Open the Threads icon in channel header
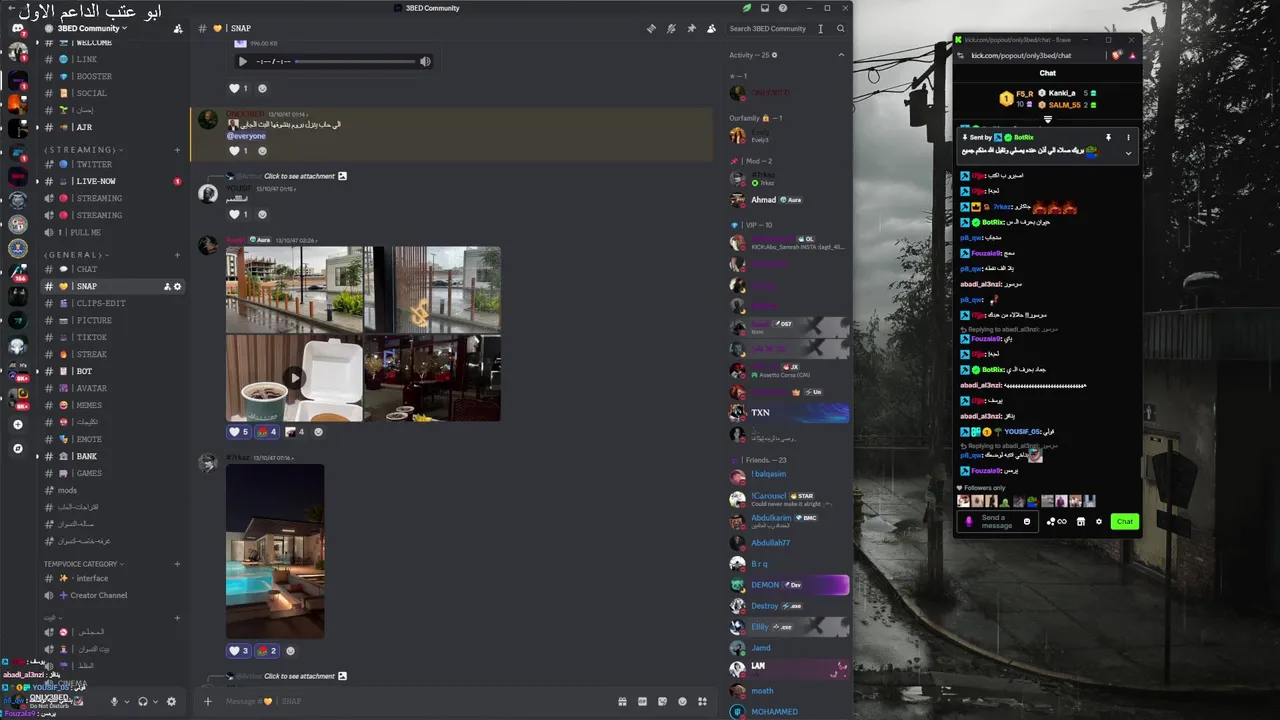Image resolution: width=1280 pixels, height=720 pixels. click(651, 28)
